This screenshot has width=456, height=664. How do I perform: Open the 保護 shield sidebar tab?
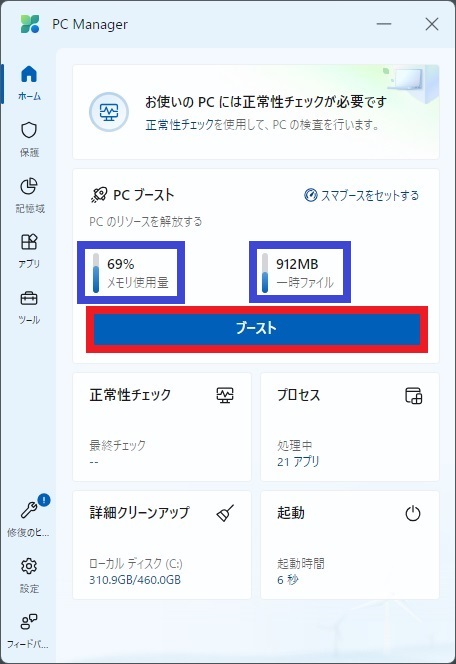[x=29, y=139]
